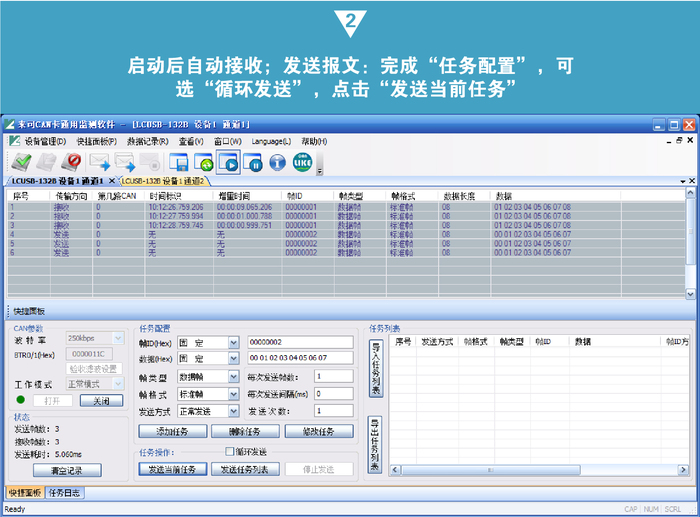700x517 pixels.
Task: Click the single envelope send icon
Action: (x=99, y=162)
